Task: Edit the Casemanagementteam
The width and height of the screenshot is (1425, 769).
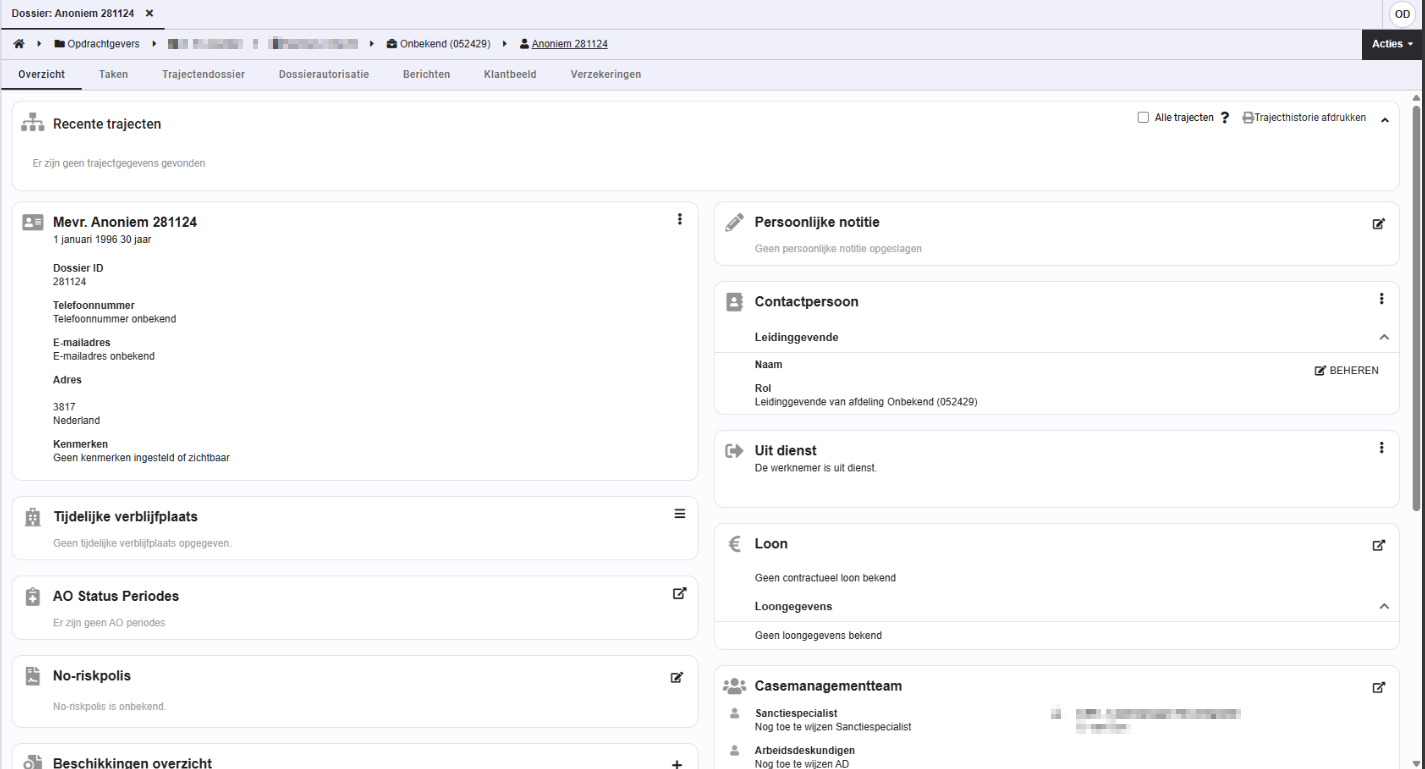Action: click(x=1379, y=687)
